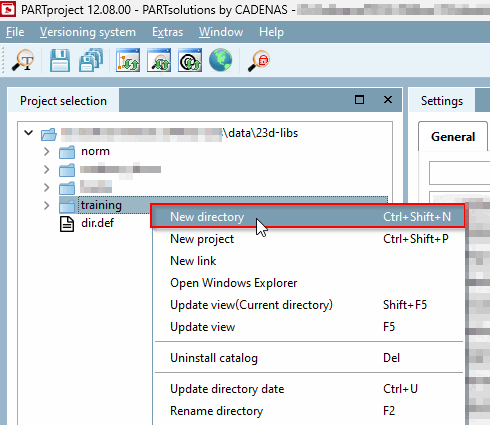Screen dimensions: 490x425
Task: Collapse the root data\23d-libs node
Action: [x=29, y=133]
